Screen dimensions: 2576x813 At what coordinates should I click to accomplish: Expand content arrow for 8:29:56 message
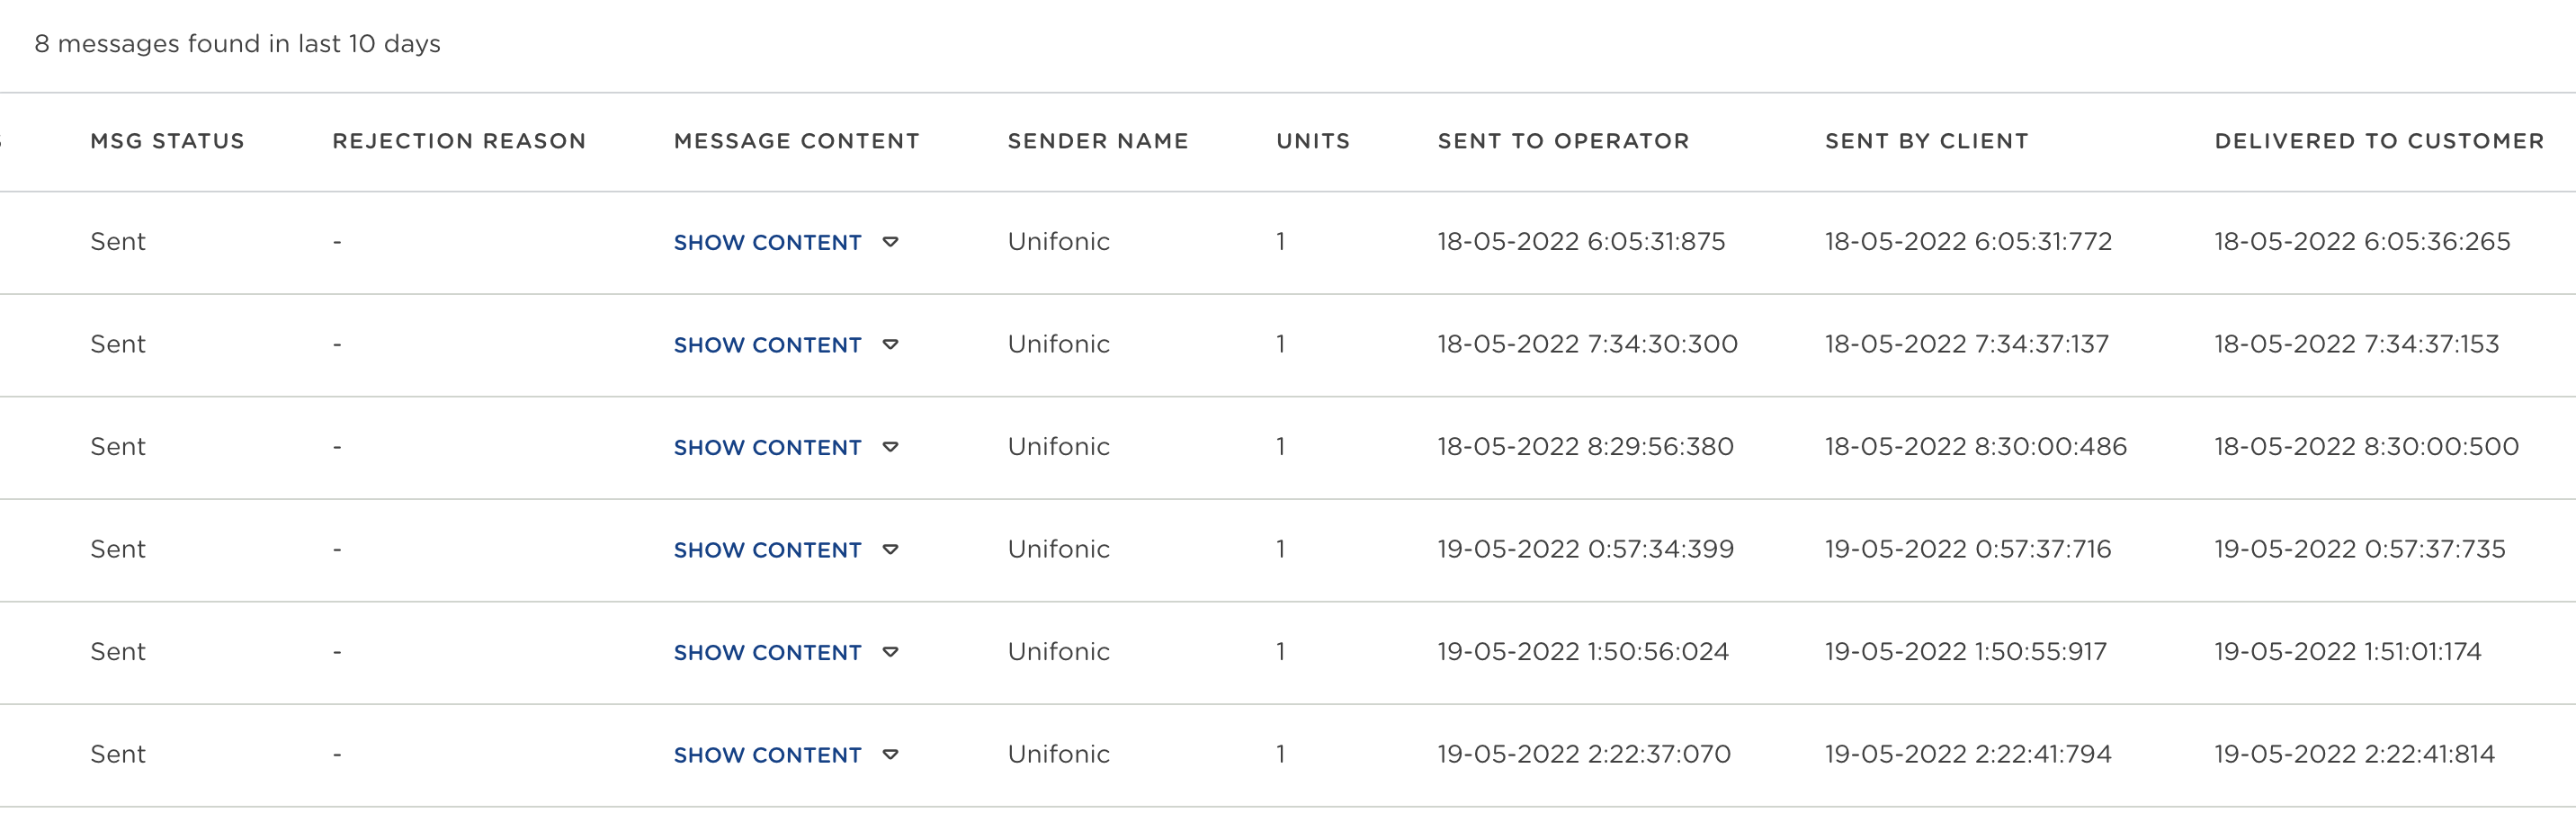pyautogui.click(x=890, y=447)
